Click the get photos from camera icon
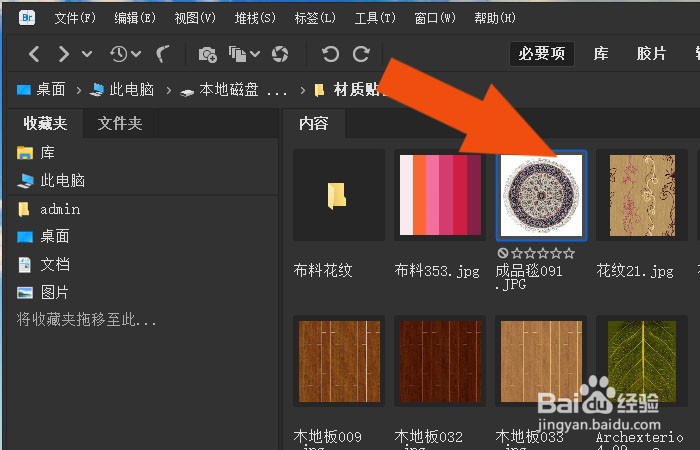Viewport: 700px width, 450px height. (208, 54)
